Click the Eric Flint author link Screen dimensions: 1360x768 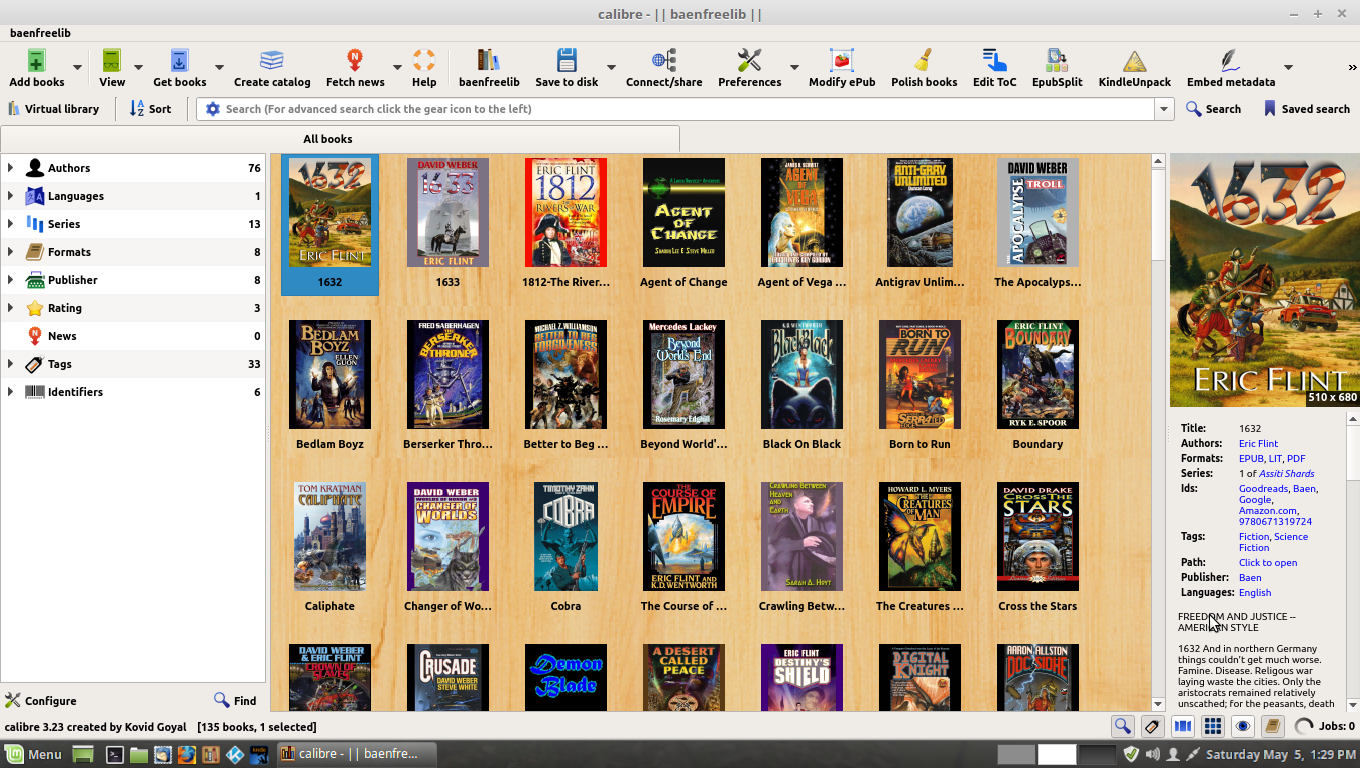pos(1258,443)
